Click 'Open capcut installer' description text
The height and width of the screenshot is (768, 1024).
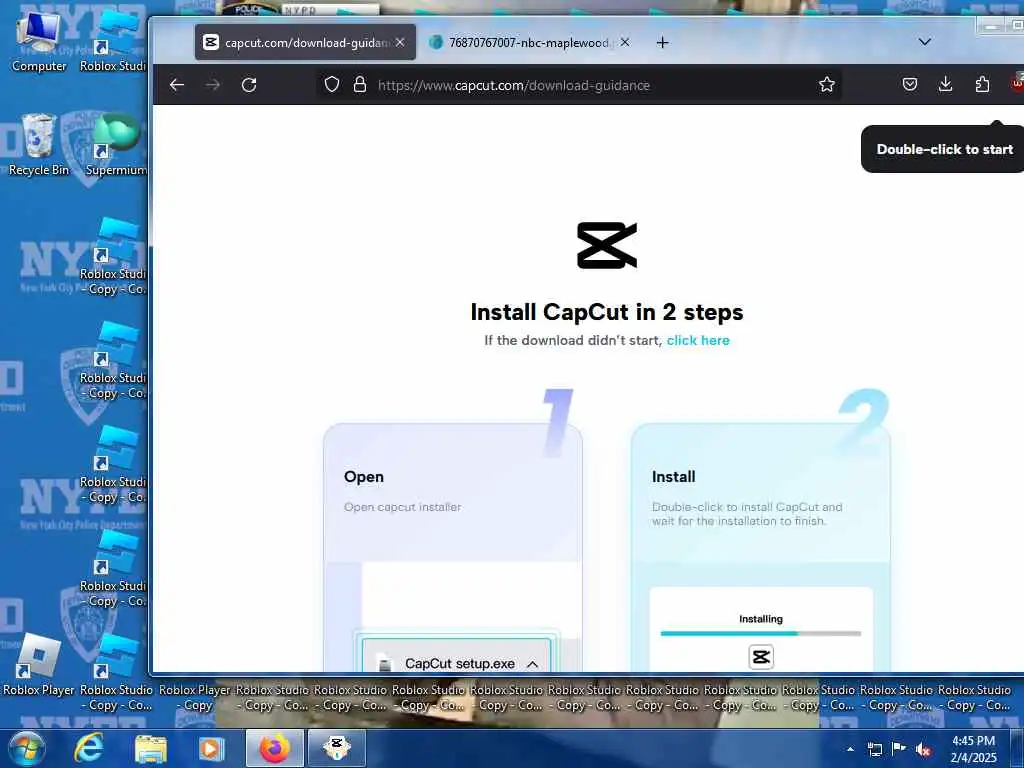point(402,507)
